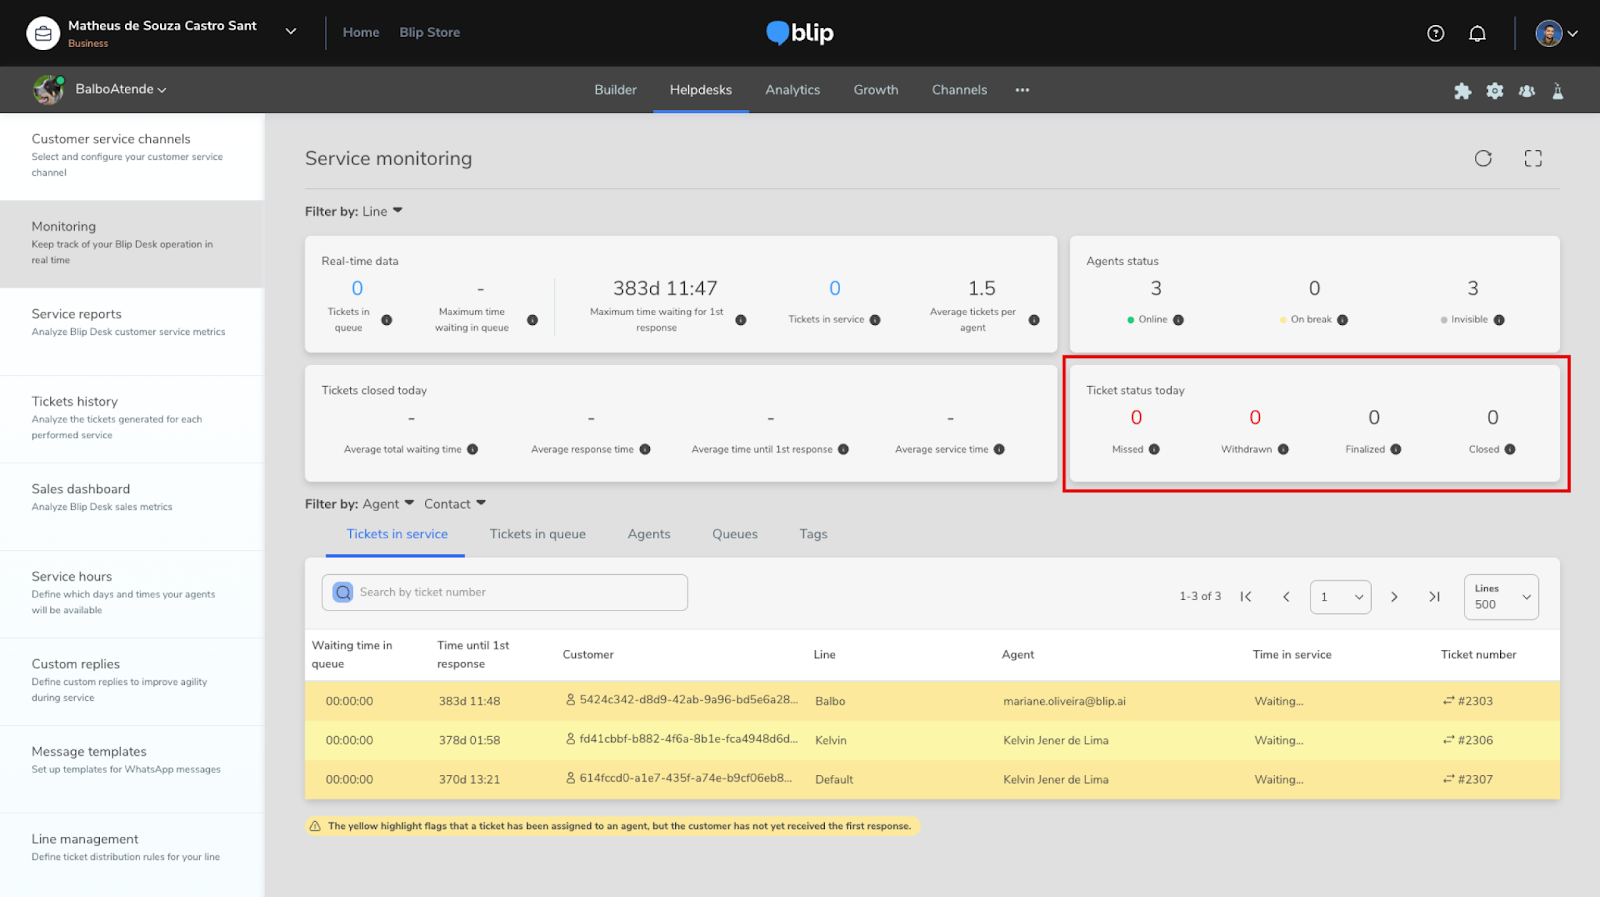Image resolution: width=1600 pixels, height=897 pixels.
Task: Go to the last page of tickets
Action: pos(1434,597)
